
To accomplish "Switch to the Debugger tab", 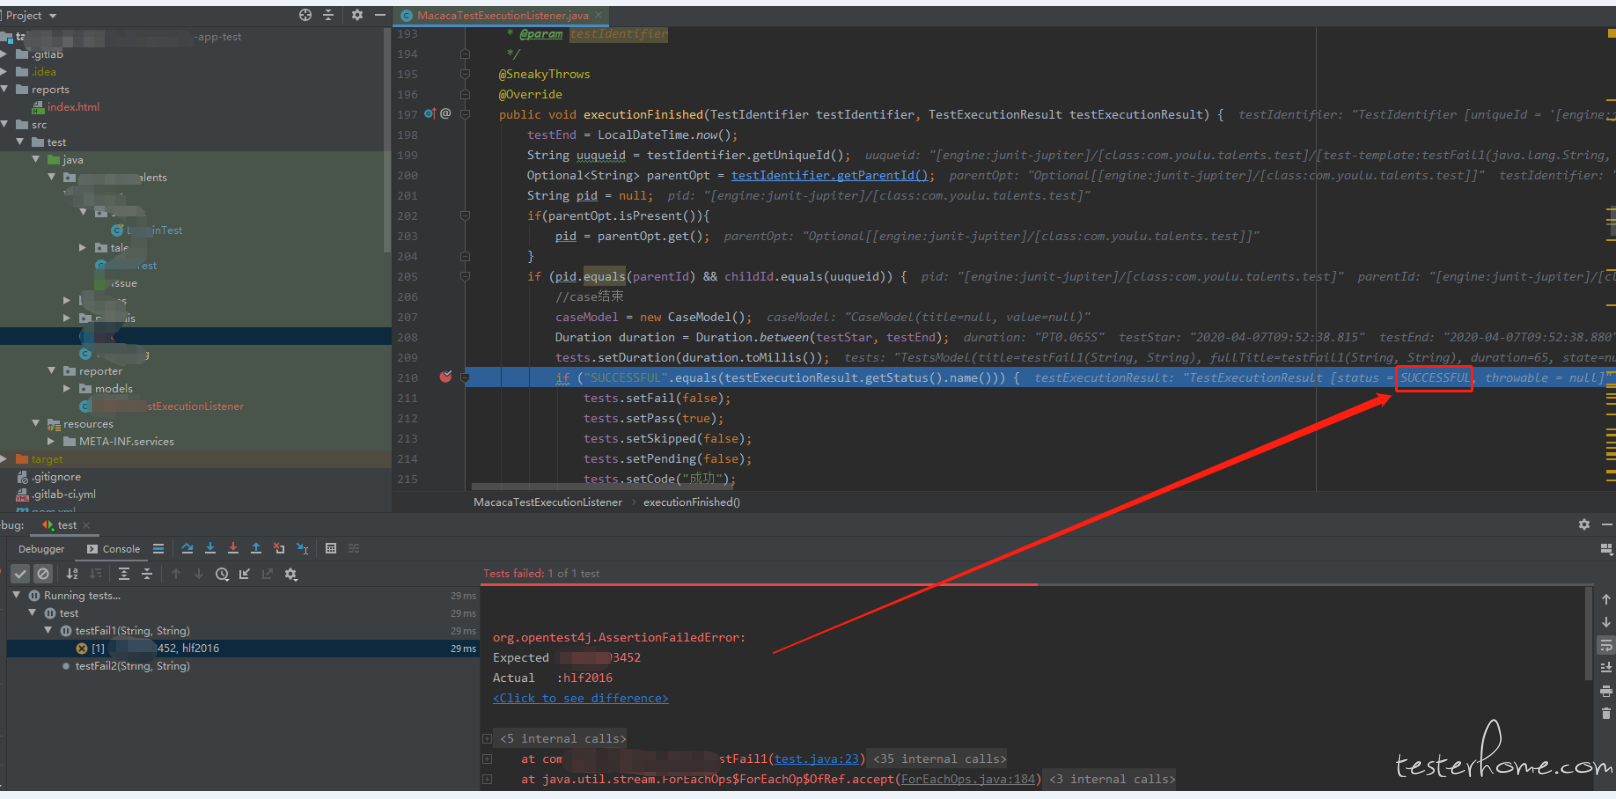I will [x=41, y=549].
